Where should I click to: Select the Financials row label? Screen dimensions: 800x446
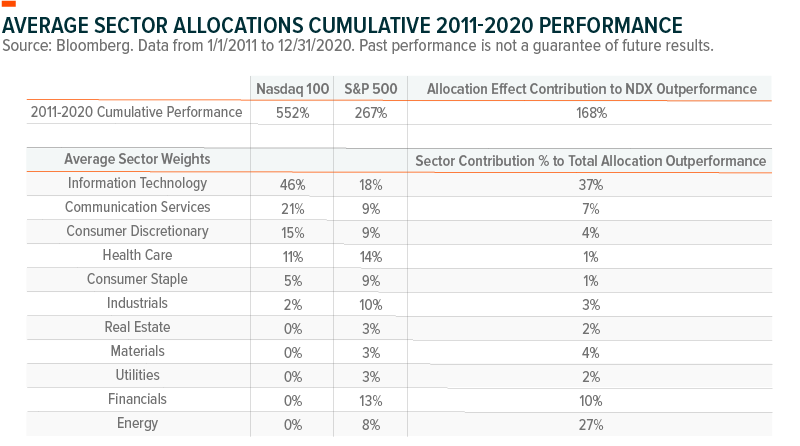tap(138, 399)
